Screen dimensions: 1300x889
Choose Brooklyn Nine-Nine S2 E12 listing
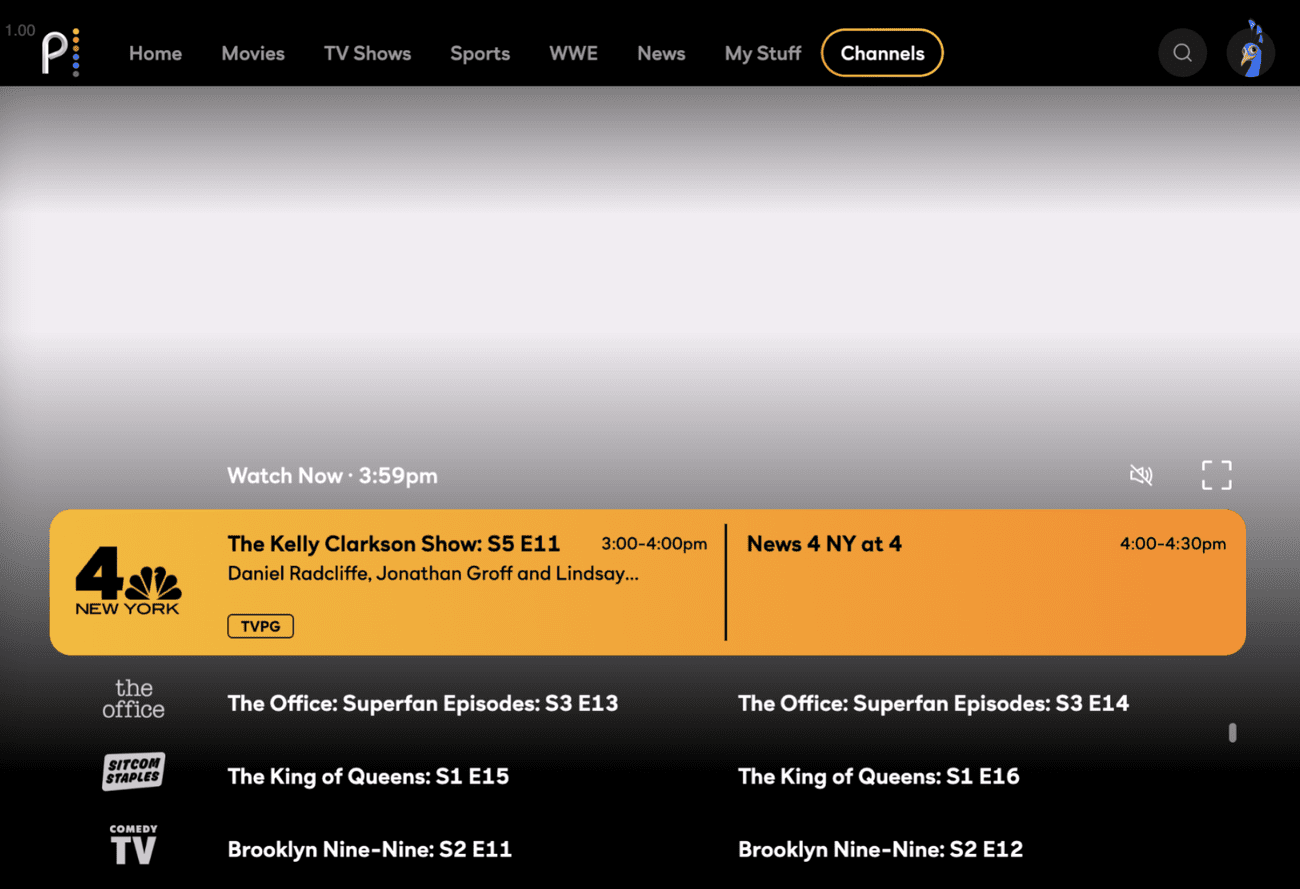[880, 849]
